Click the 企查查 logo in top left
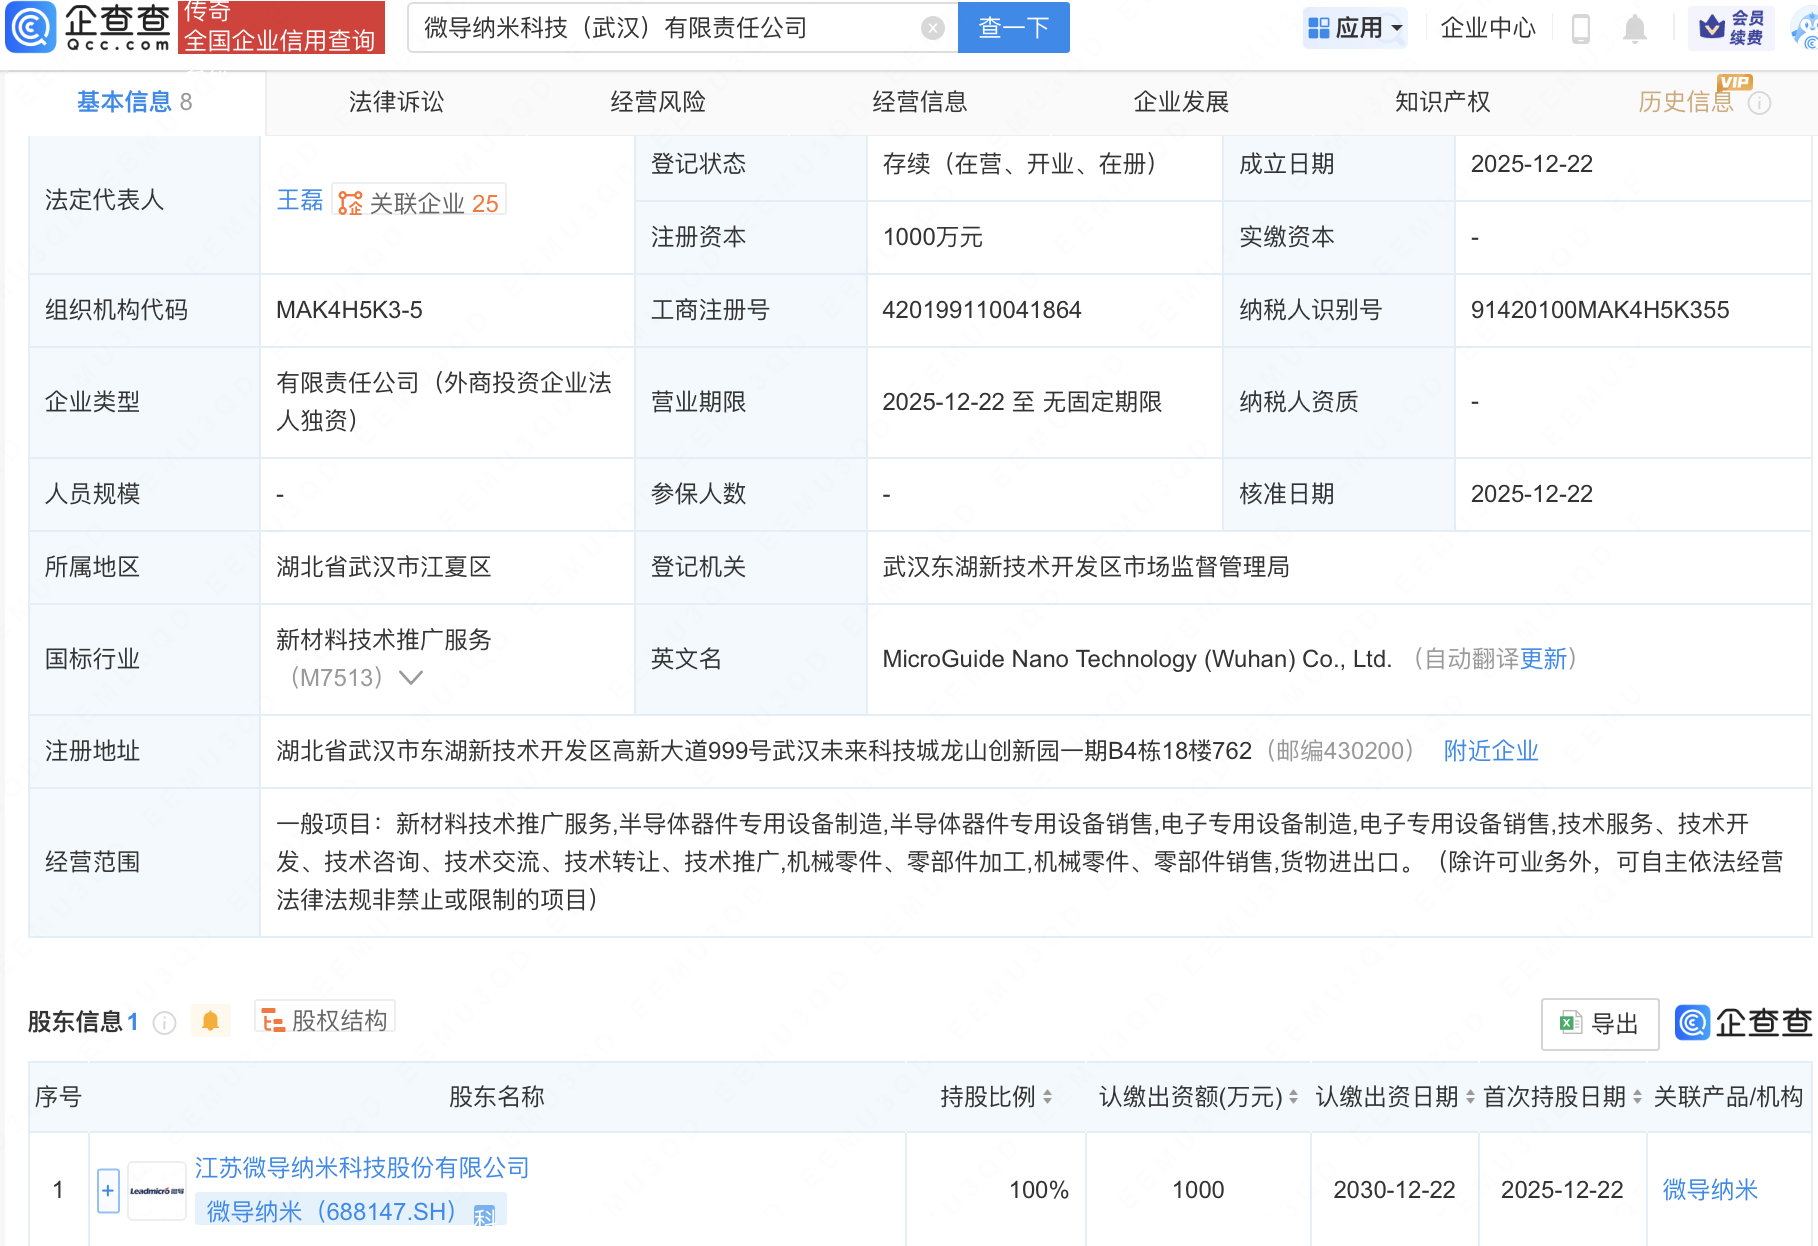Viewport: 1818px width, 1246px height. point(85,27)
